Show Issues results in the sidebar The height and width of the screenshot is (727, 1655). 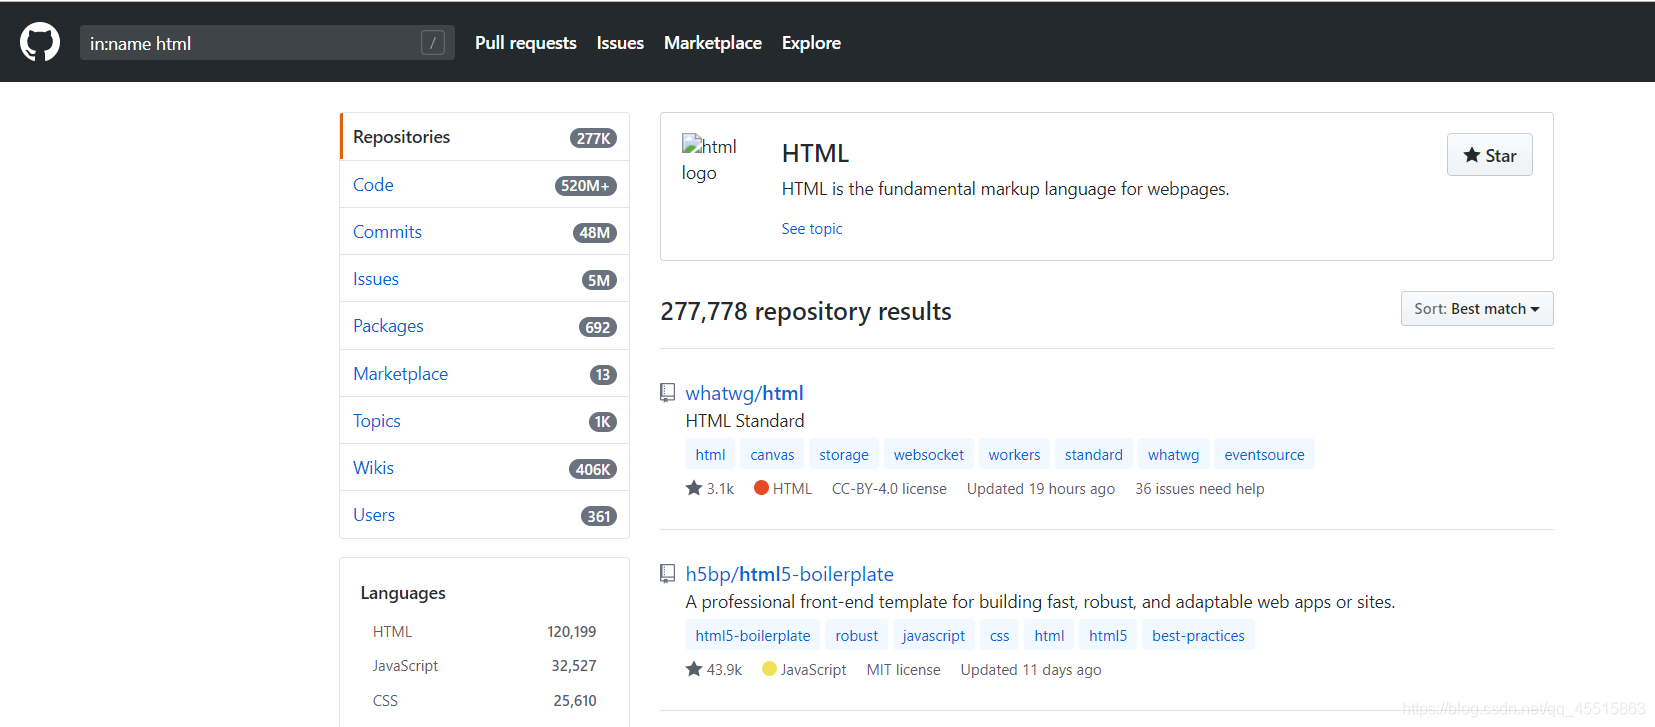click(485, 279)
